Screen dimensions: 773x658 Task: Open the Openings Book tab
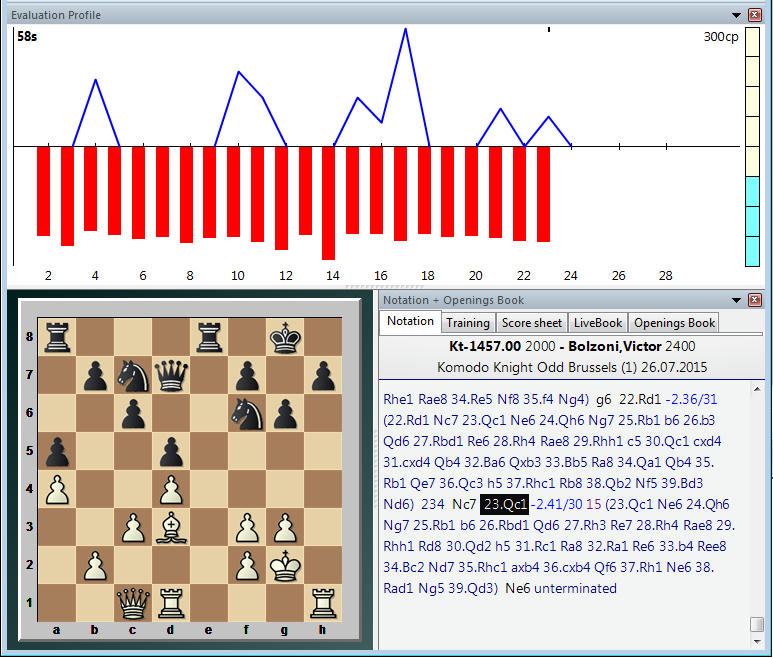pos(675,322)
